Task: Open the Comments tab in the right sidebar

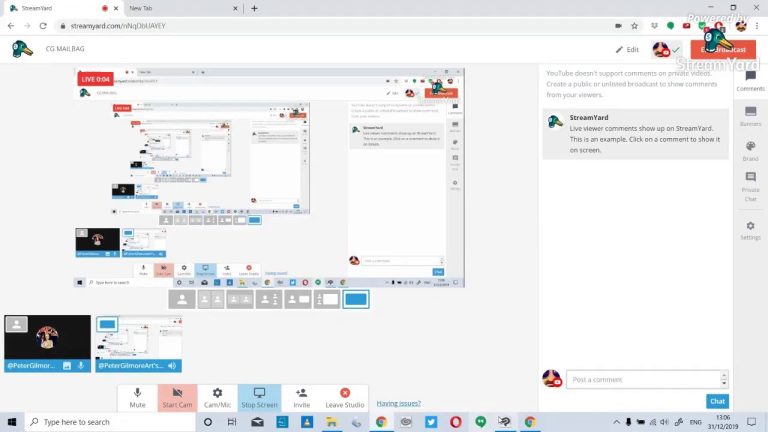Action: [750, 81]
